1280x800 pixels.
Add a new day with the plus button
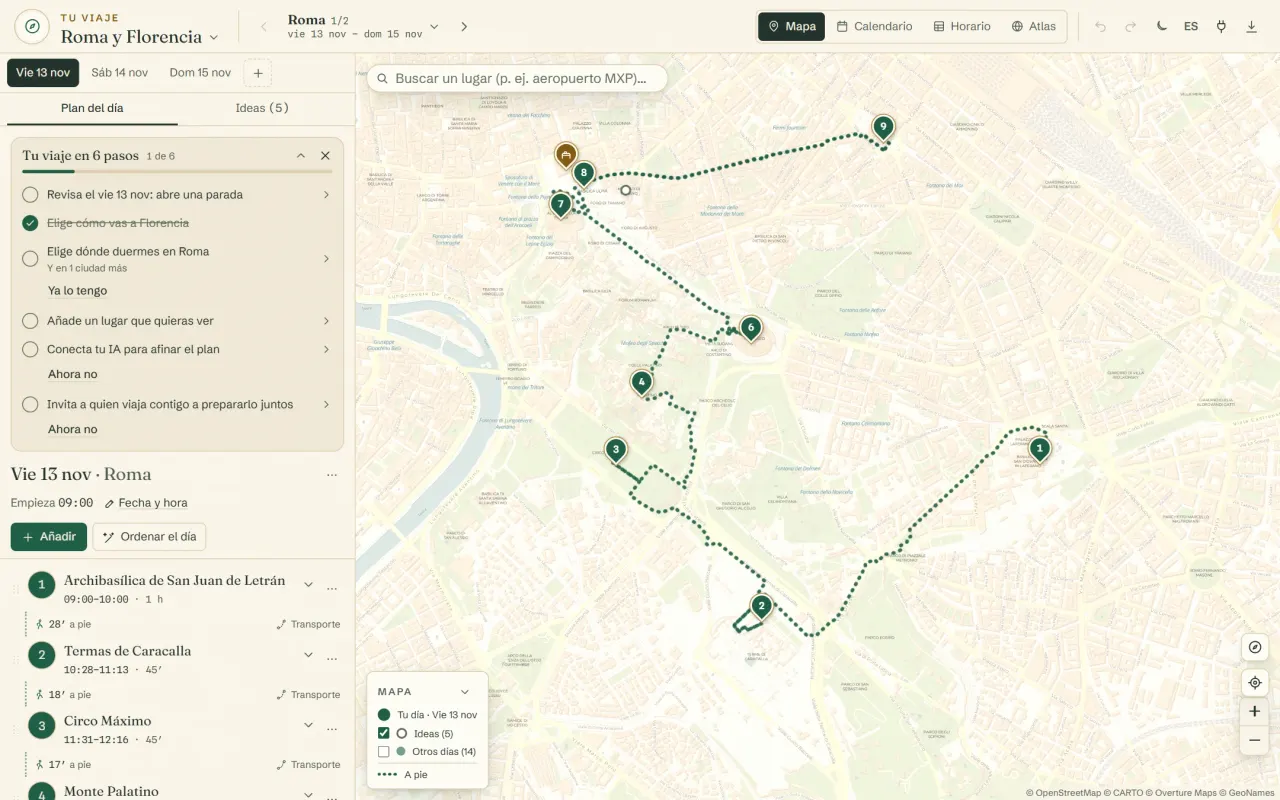(257, 73)
